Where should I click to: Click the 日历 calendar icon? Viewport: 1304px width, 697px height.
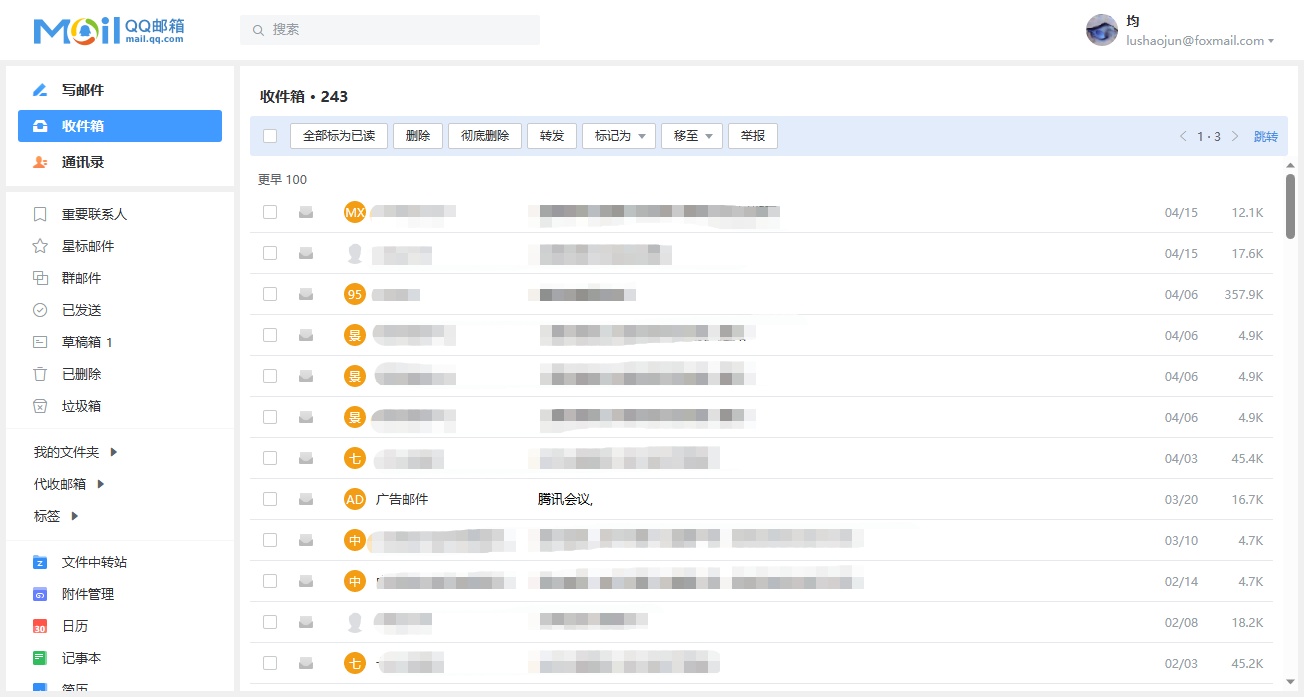pos(40,626)
